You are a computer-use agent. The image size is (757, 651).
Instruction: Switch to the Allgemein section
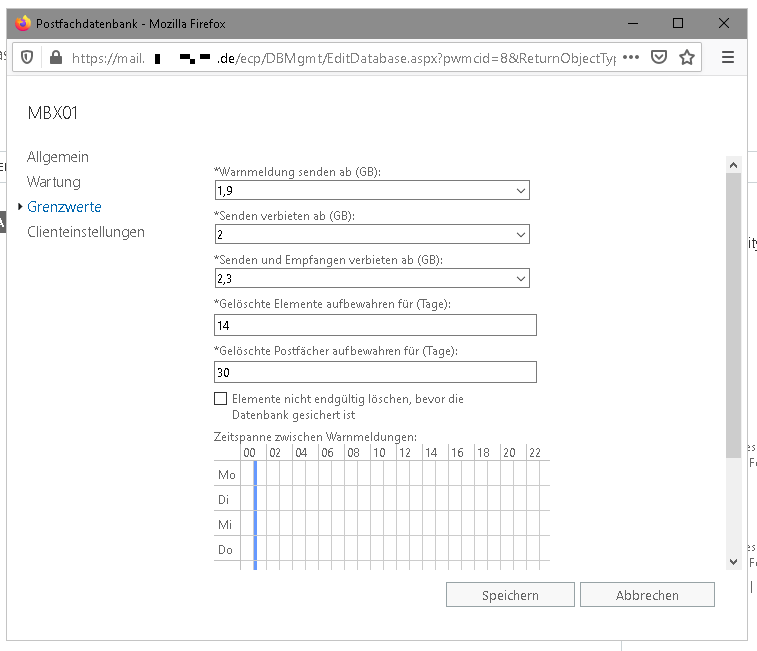(58, 157)
